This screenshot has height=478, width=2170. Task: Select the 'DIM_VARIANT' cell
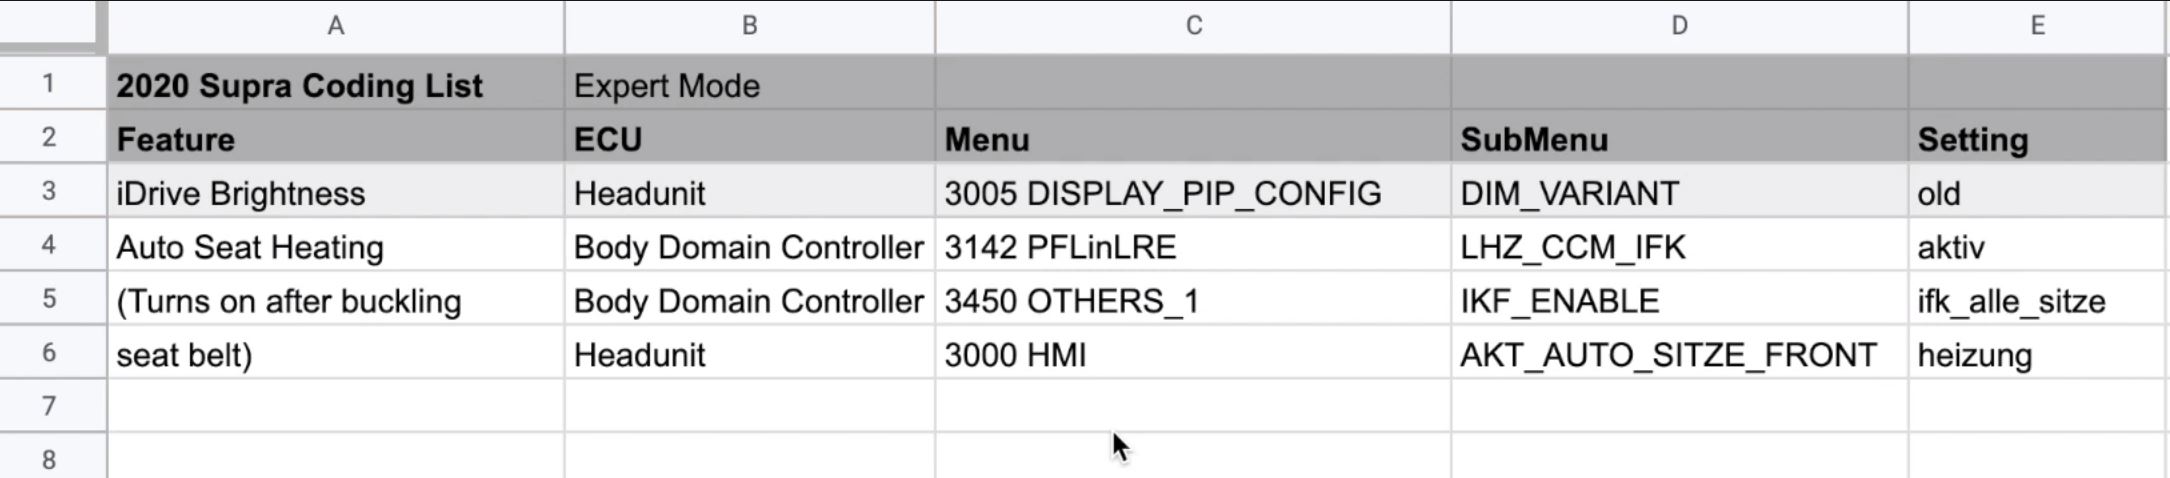(1680, 192)
